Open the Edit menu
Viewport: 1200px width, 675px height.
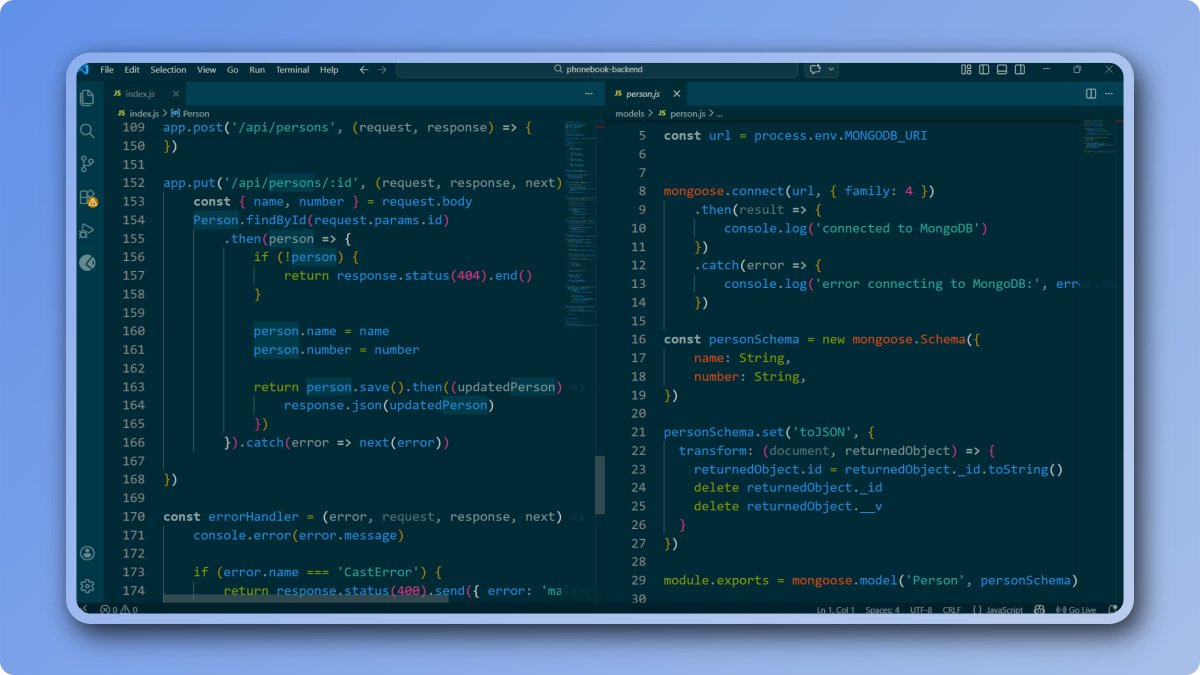(x=132, y=70)
